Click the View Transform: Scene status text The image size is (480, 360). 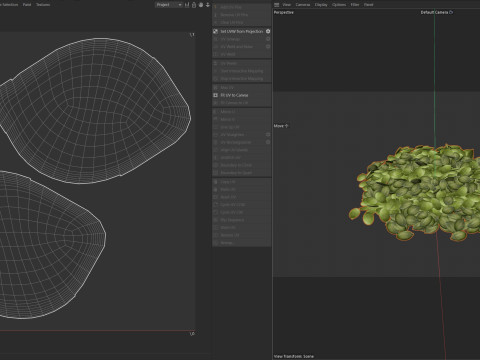click(294, 356)
